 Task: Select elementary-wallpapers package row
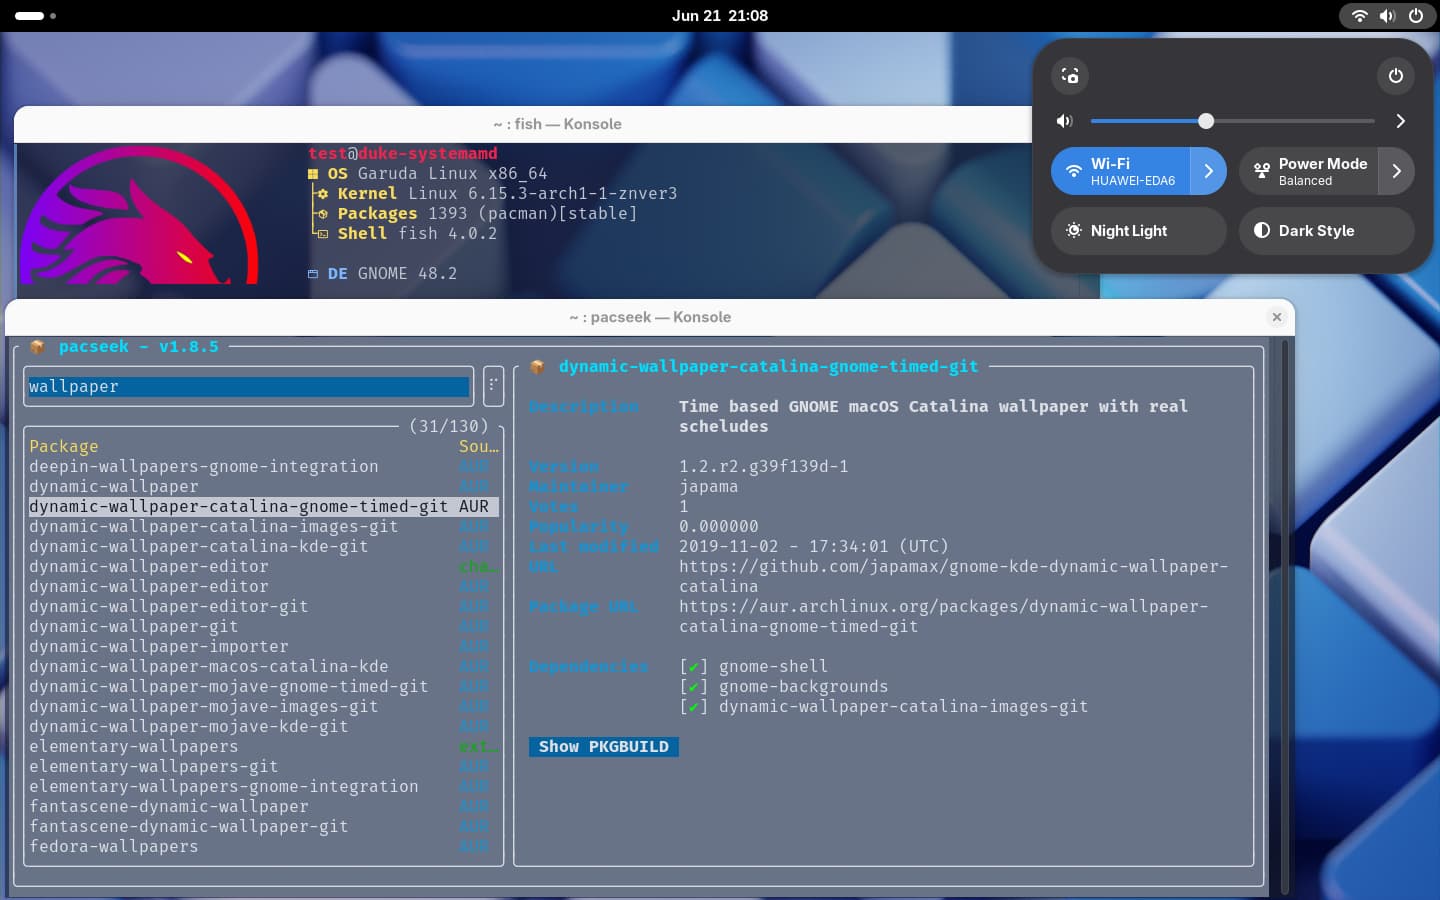click(x=263, y=747)
